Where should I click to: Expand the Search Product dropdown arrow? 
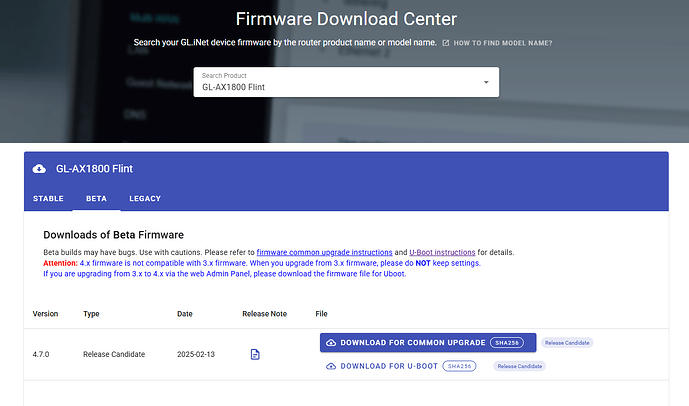[486, 82]
